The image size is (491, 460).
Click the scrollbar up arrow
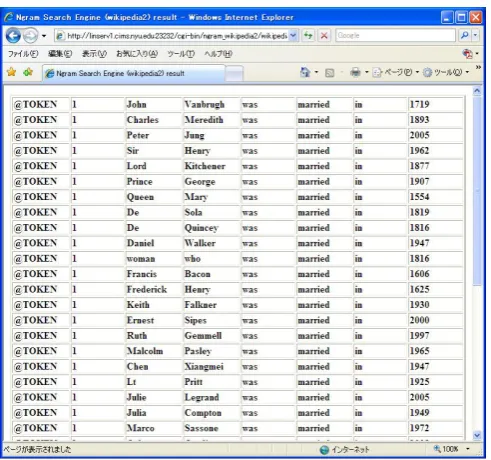(477, 91)
